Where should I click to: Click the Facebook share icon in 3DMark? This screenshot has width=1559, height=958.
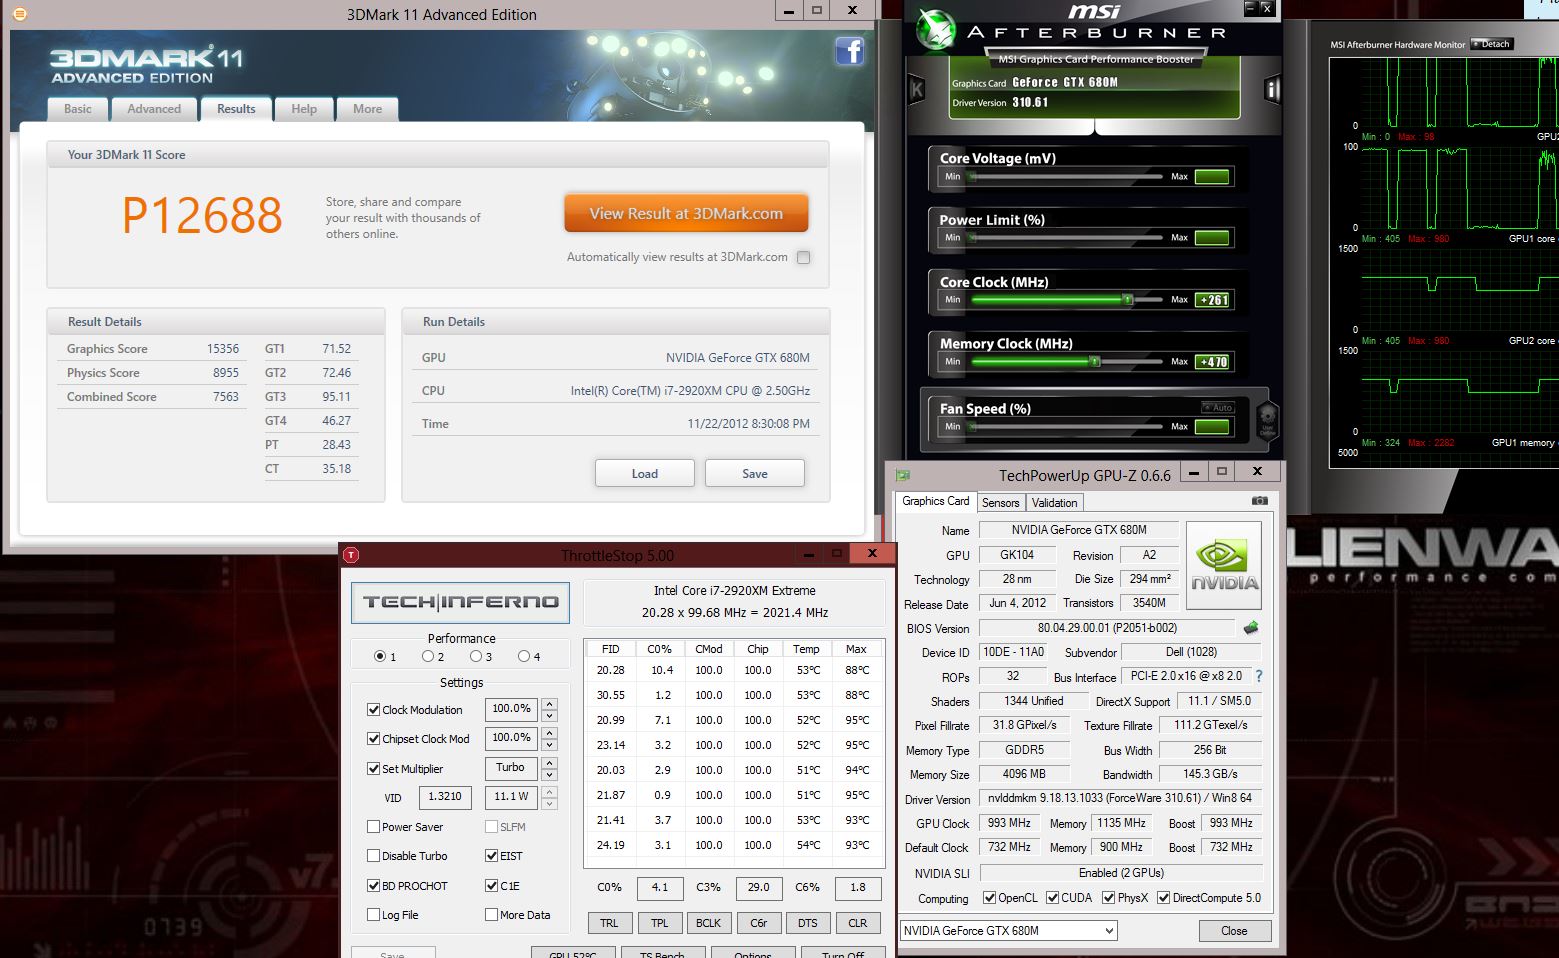click(849, 51)
